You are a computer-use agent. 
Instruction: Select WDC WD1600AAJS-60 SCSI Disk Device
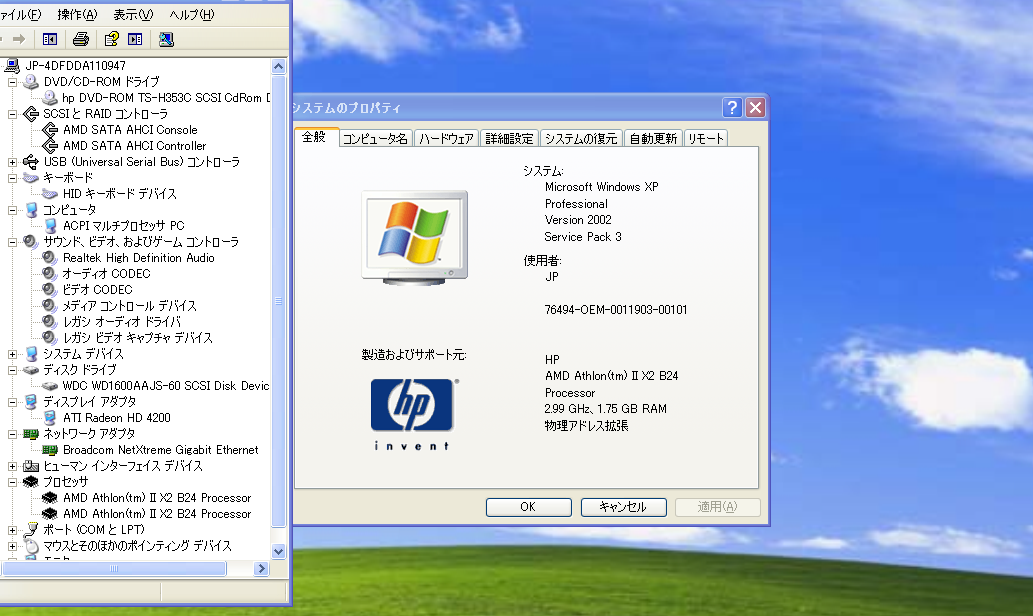point(166,386)
